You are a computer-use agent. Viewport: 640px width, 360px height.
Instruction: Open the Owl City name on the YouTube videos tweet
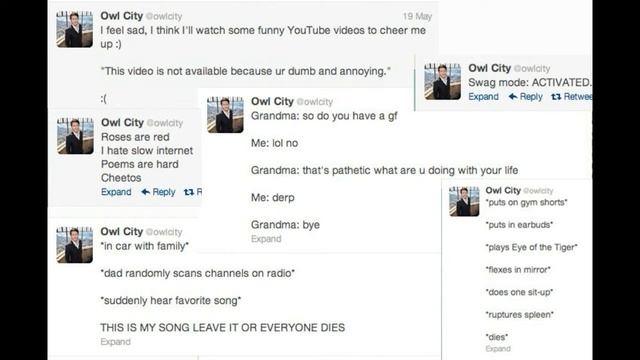coord(122,16)
